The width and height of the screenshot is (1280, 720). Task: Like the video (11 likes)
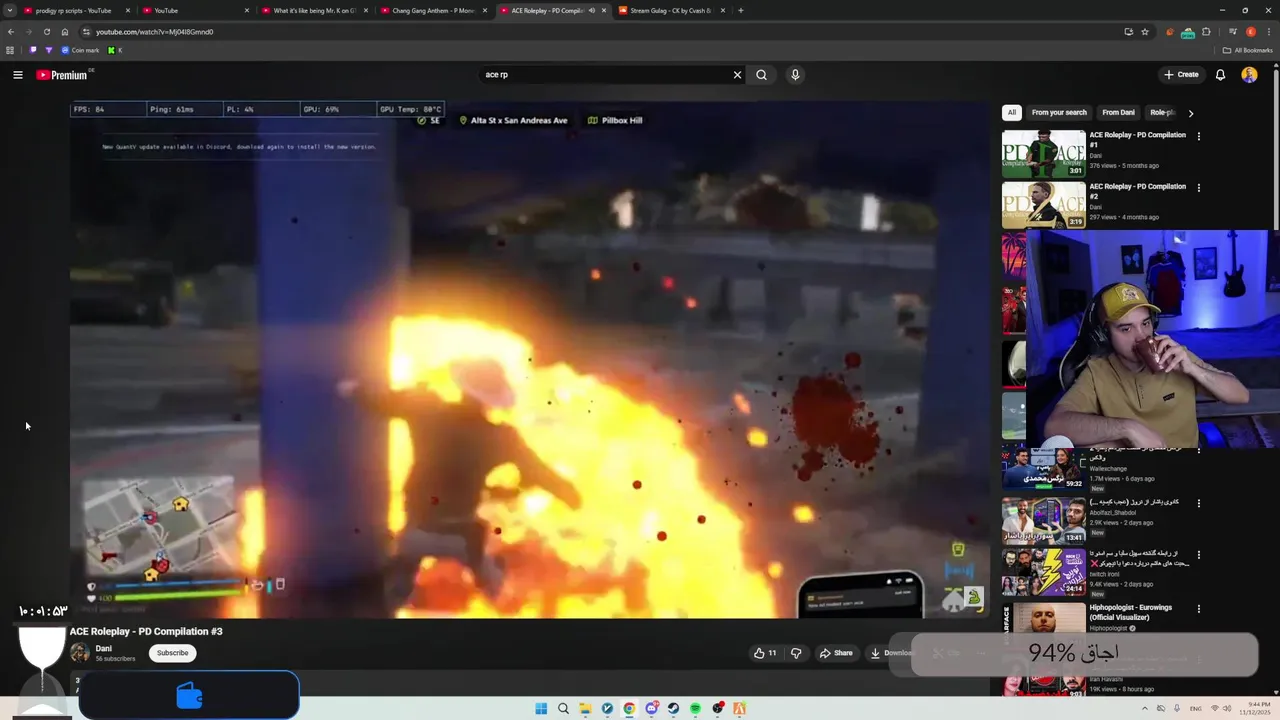765,653
